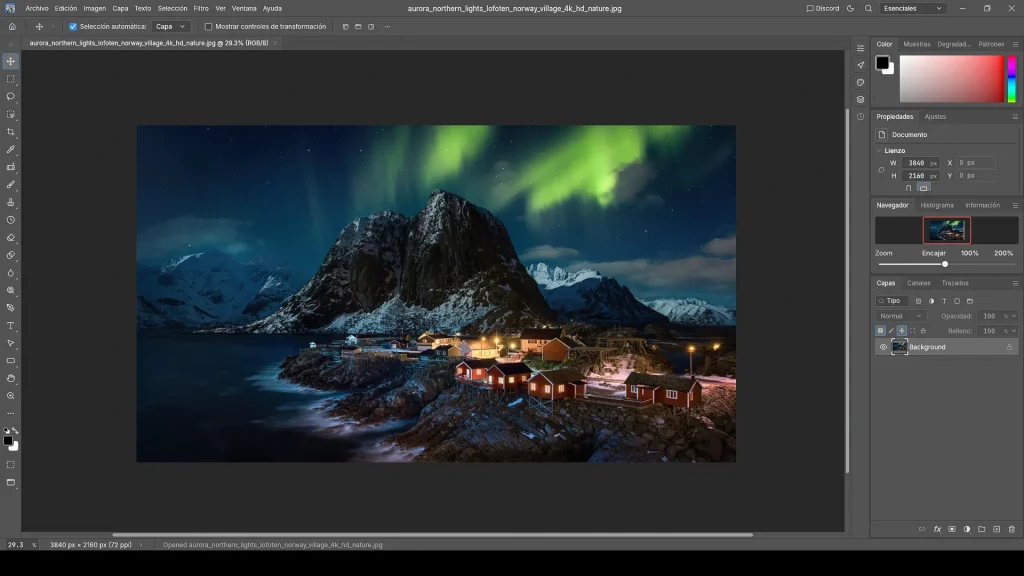Delete layer with the trash icon
Viewport: 1024px width, 576px height.
[1012, 529]
